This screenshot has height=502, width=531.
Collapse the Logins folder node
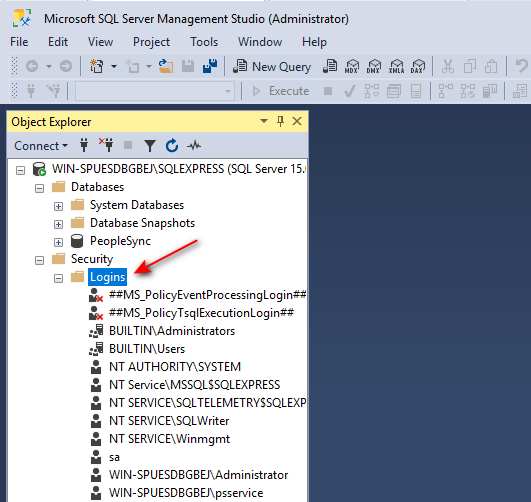[x=58, y=278]
